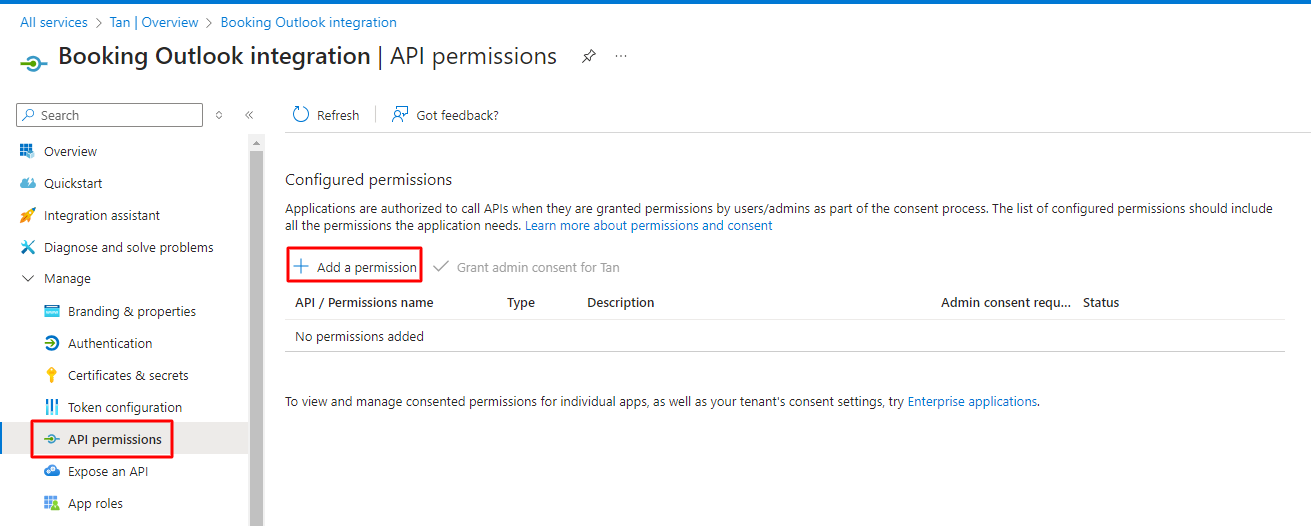
Task: Open Learn more about permissions and consent link
Action: coord(648,226)
